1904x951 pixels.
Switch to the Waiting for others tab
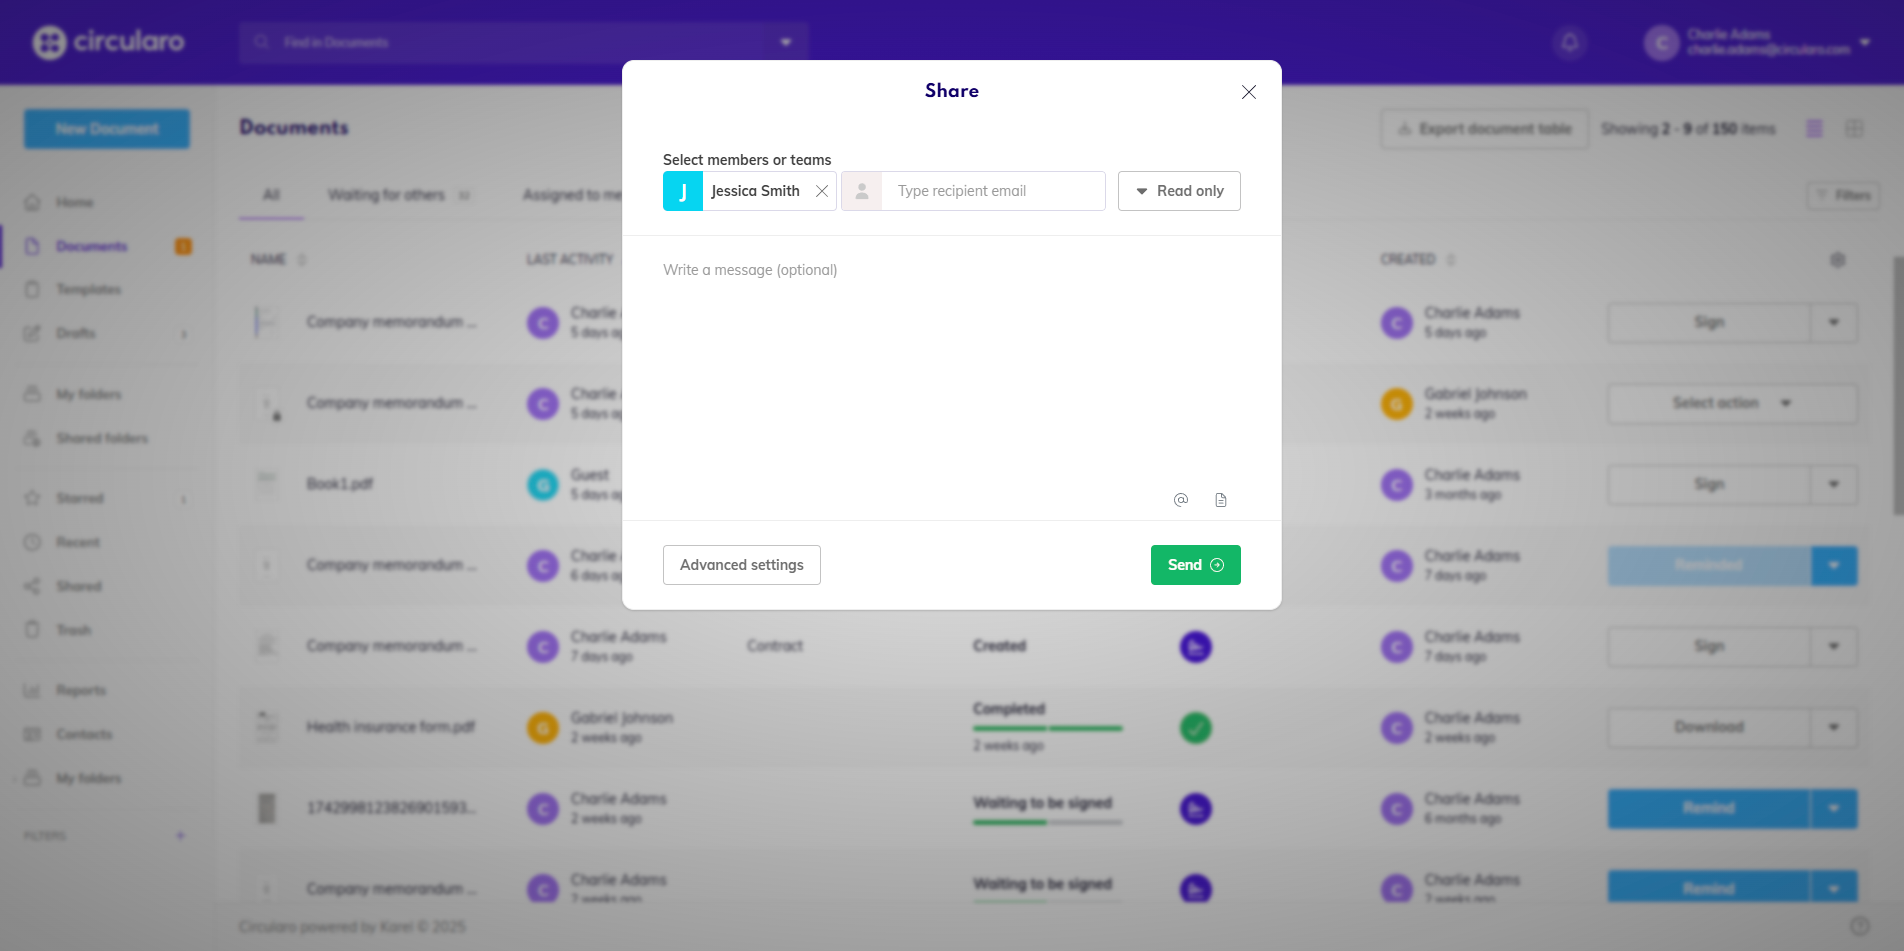387,195
